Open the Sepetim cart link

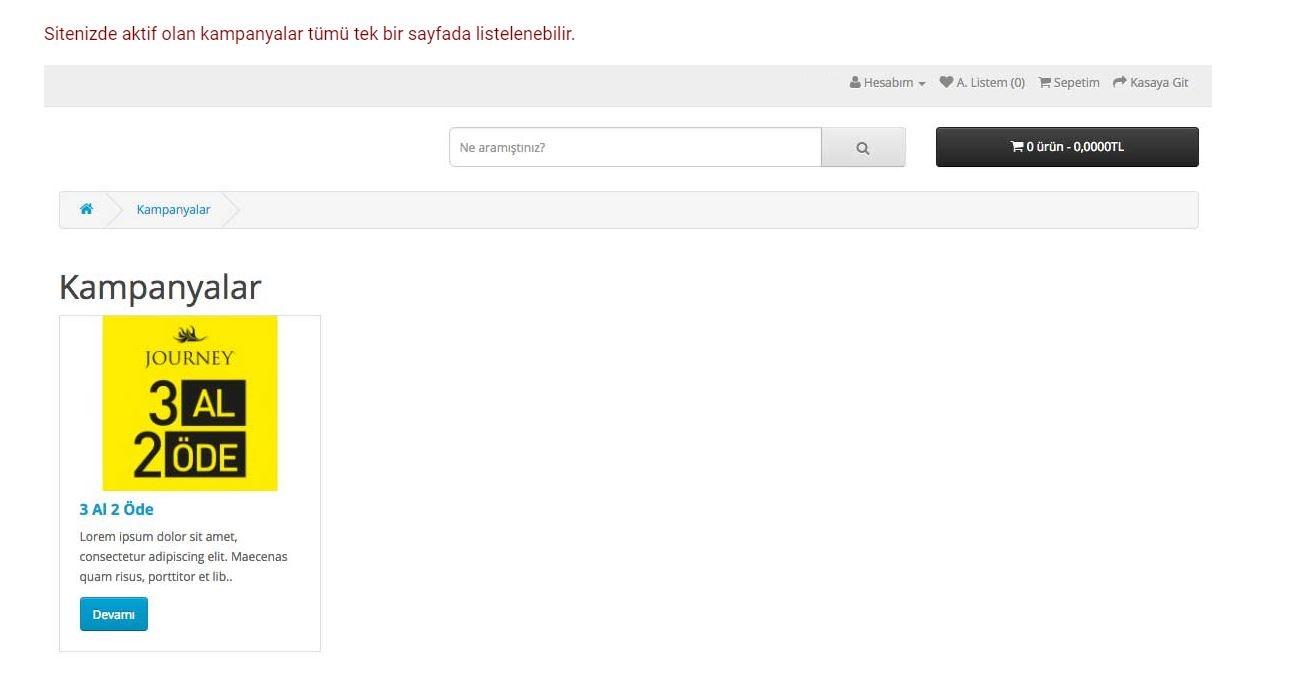1069,83
